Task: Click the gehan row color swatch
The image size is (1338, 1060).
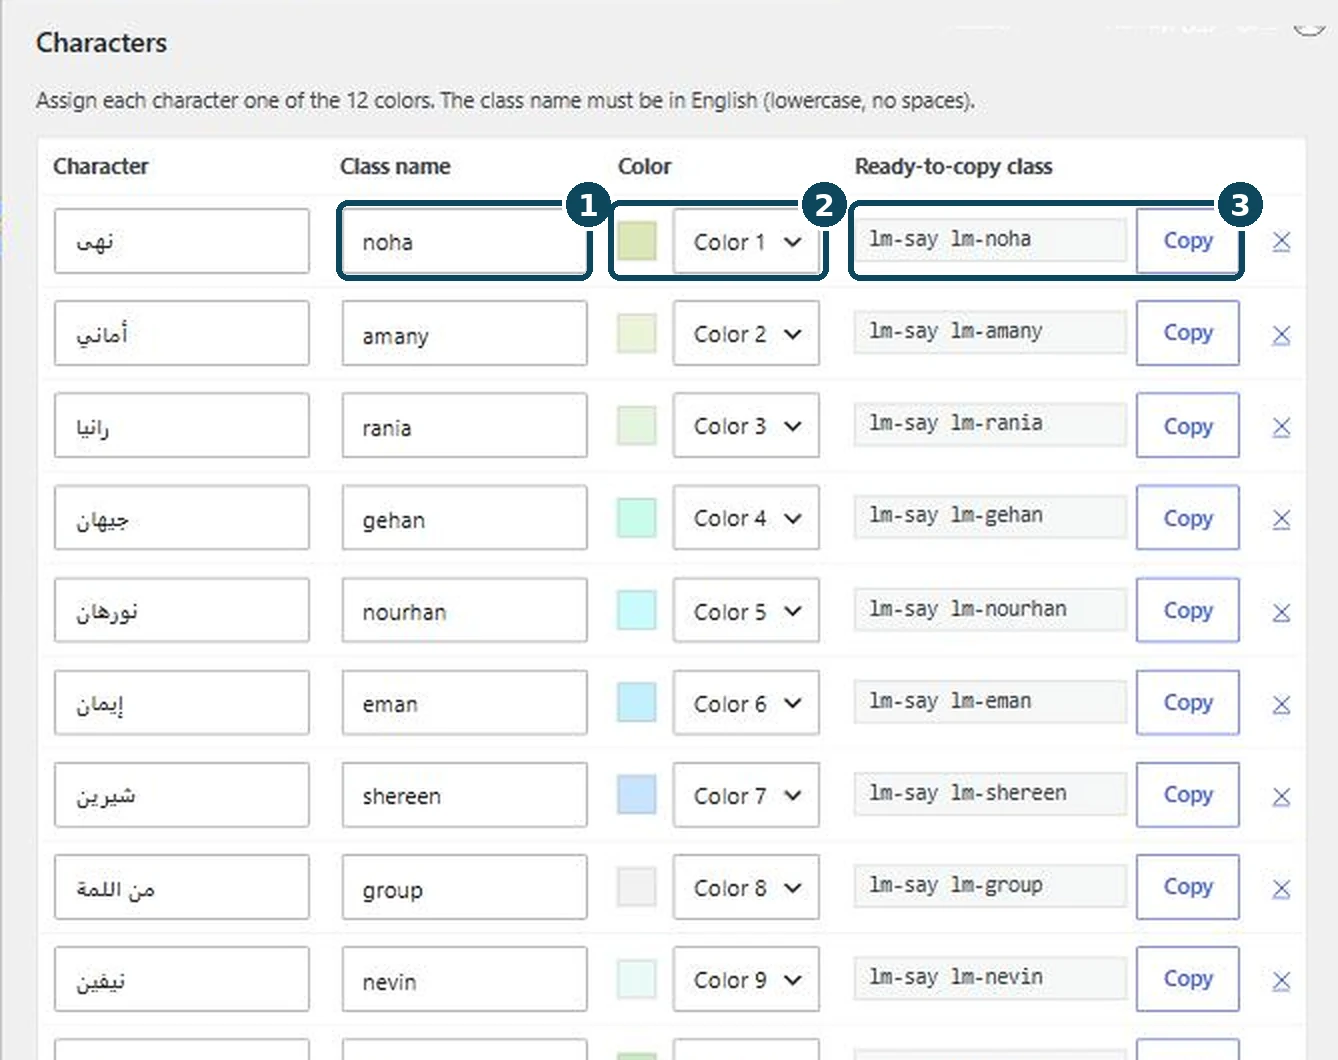Action: 637,518
